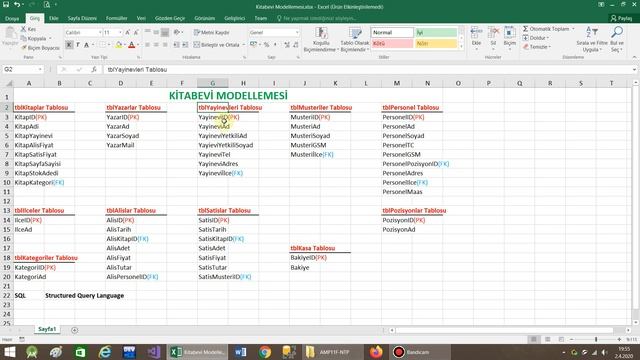Switch to the Ekle ribbon tab
The image size is (640, 360).
tap(53, 18)
